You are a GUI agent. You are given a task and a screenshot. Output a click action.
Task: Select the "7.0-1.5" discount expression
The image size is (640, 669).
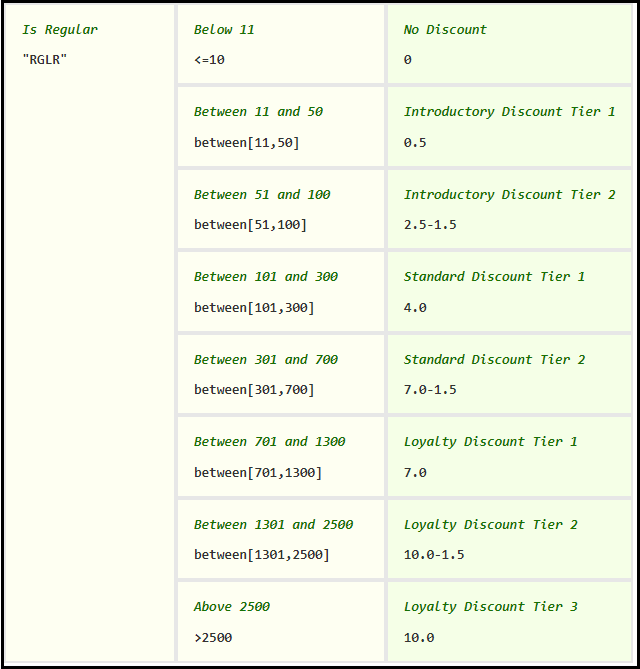pyautogui.click(x=430, y=390)
